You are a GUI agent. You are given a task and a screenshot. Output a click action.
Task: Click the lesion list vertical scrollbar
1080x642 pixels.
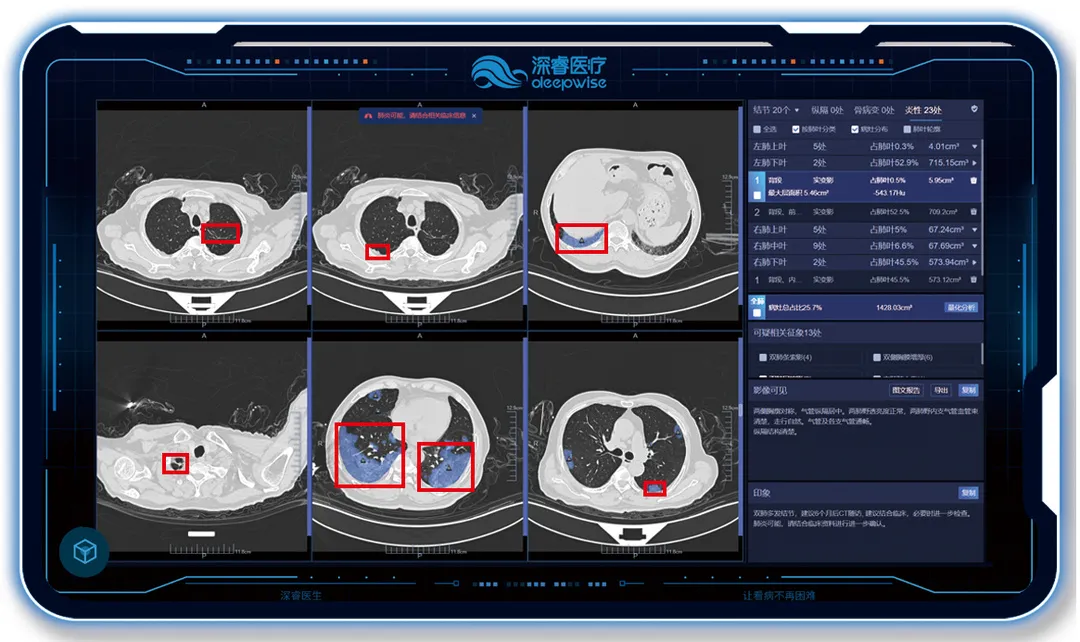[981, 207]
